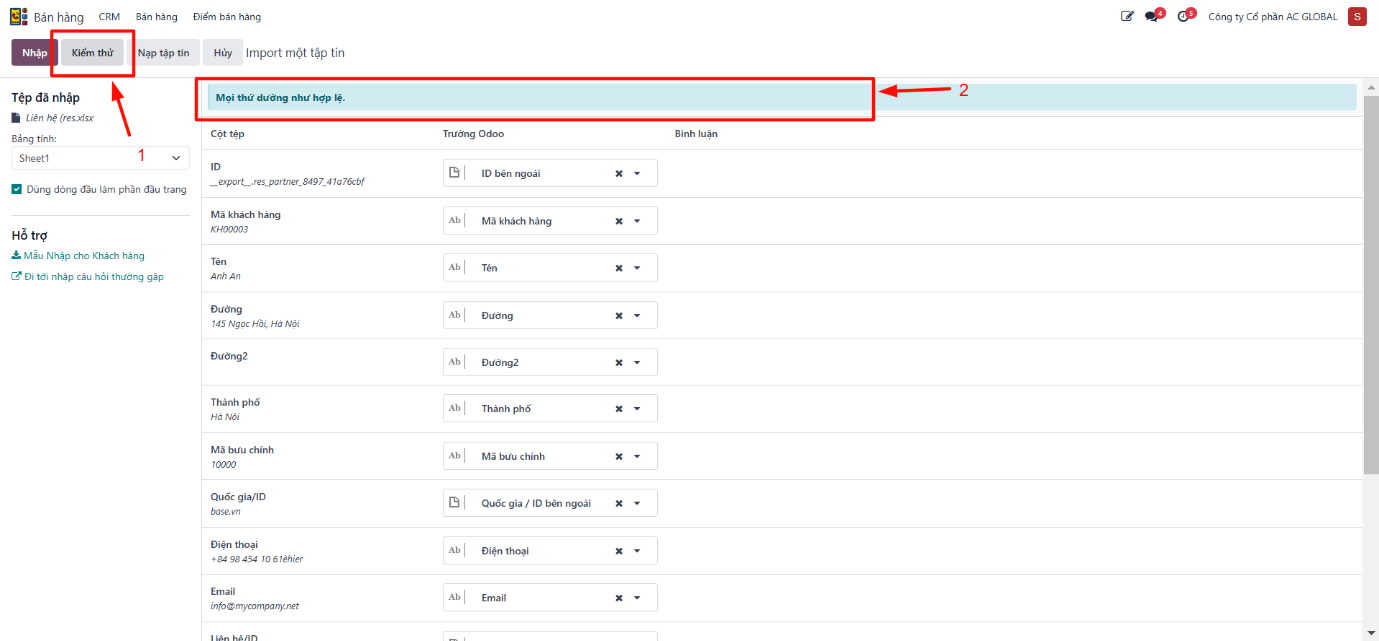Cancel the import with Hủy
Image resolution: width=1379 pixels, height=641 pixels.
222,53
